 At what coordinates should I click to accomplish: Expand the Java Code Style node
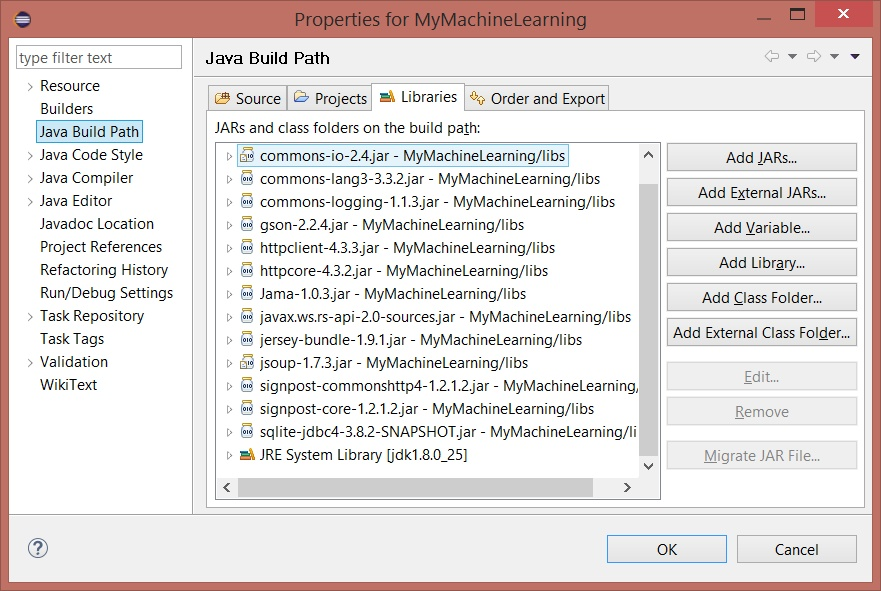pos(30,156)
